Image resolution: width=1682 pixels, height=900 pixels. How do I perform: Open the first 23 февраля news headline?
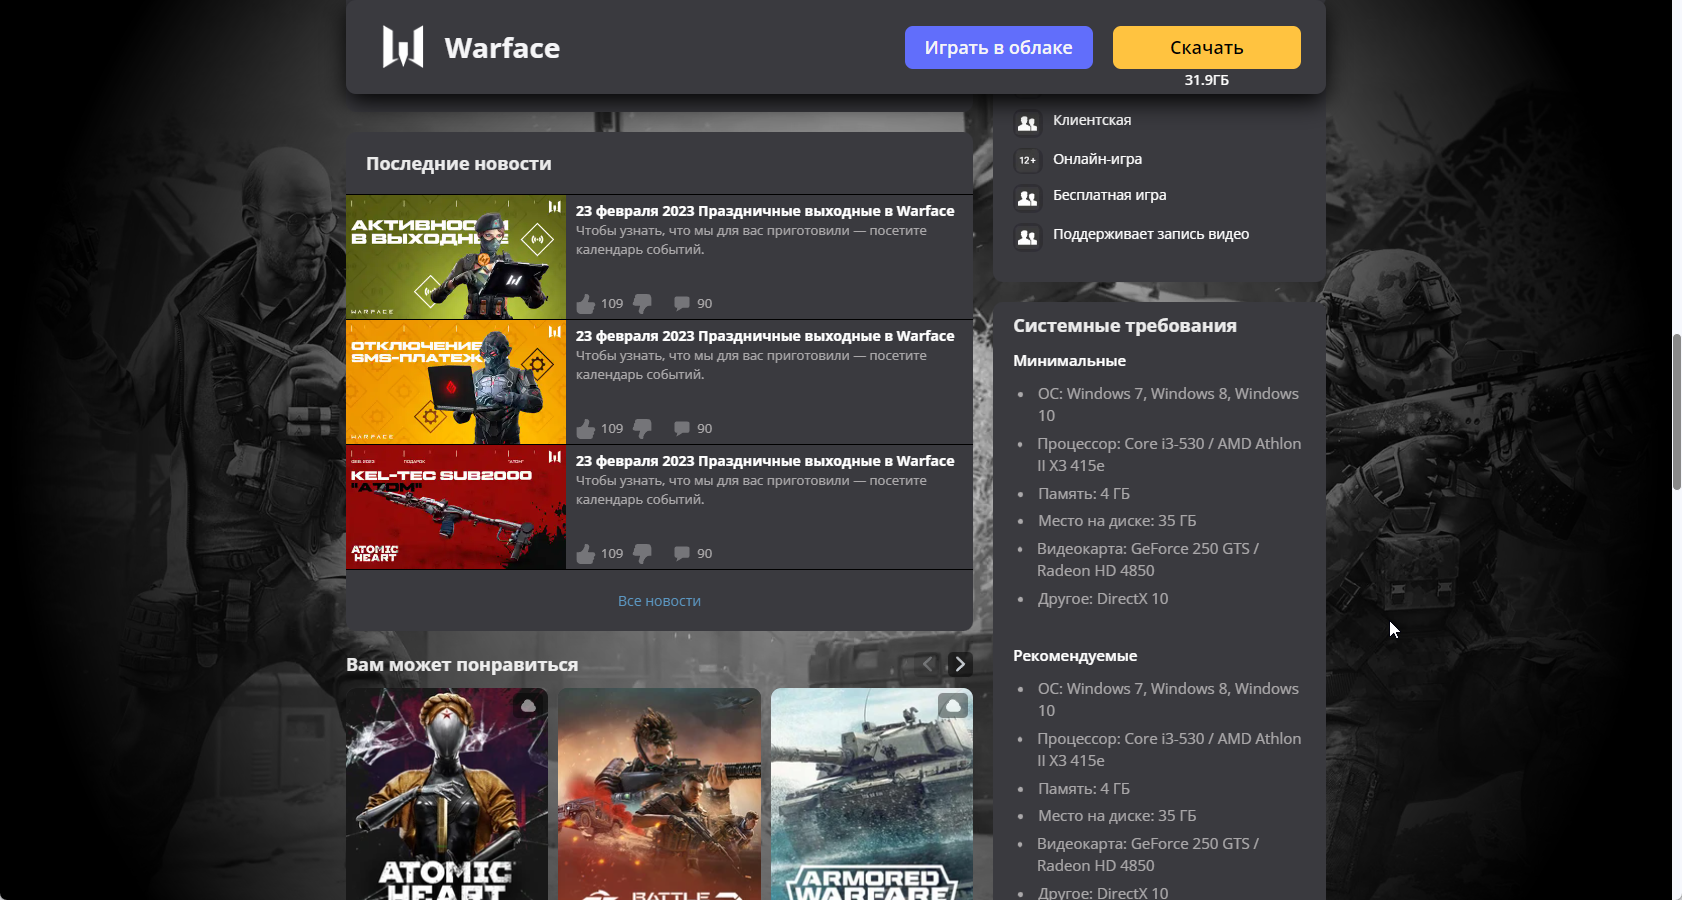click(x=765, y=211)
